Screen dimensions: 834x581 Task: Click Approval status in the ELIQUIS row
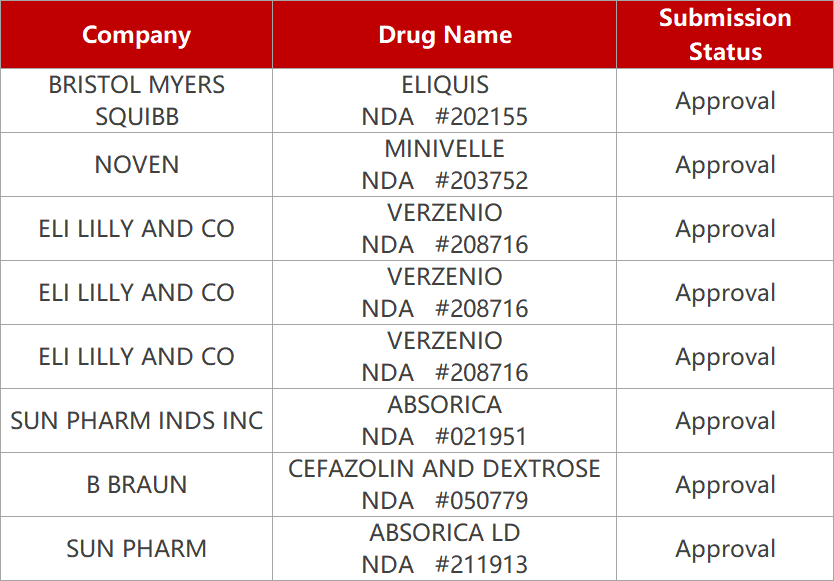pyautogui.click(x=725, y=101)
